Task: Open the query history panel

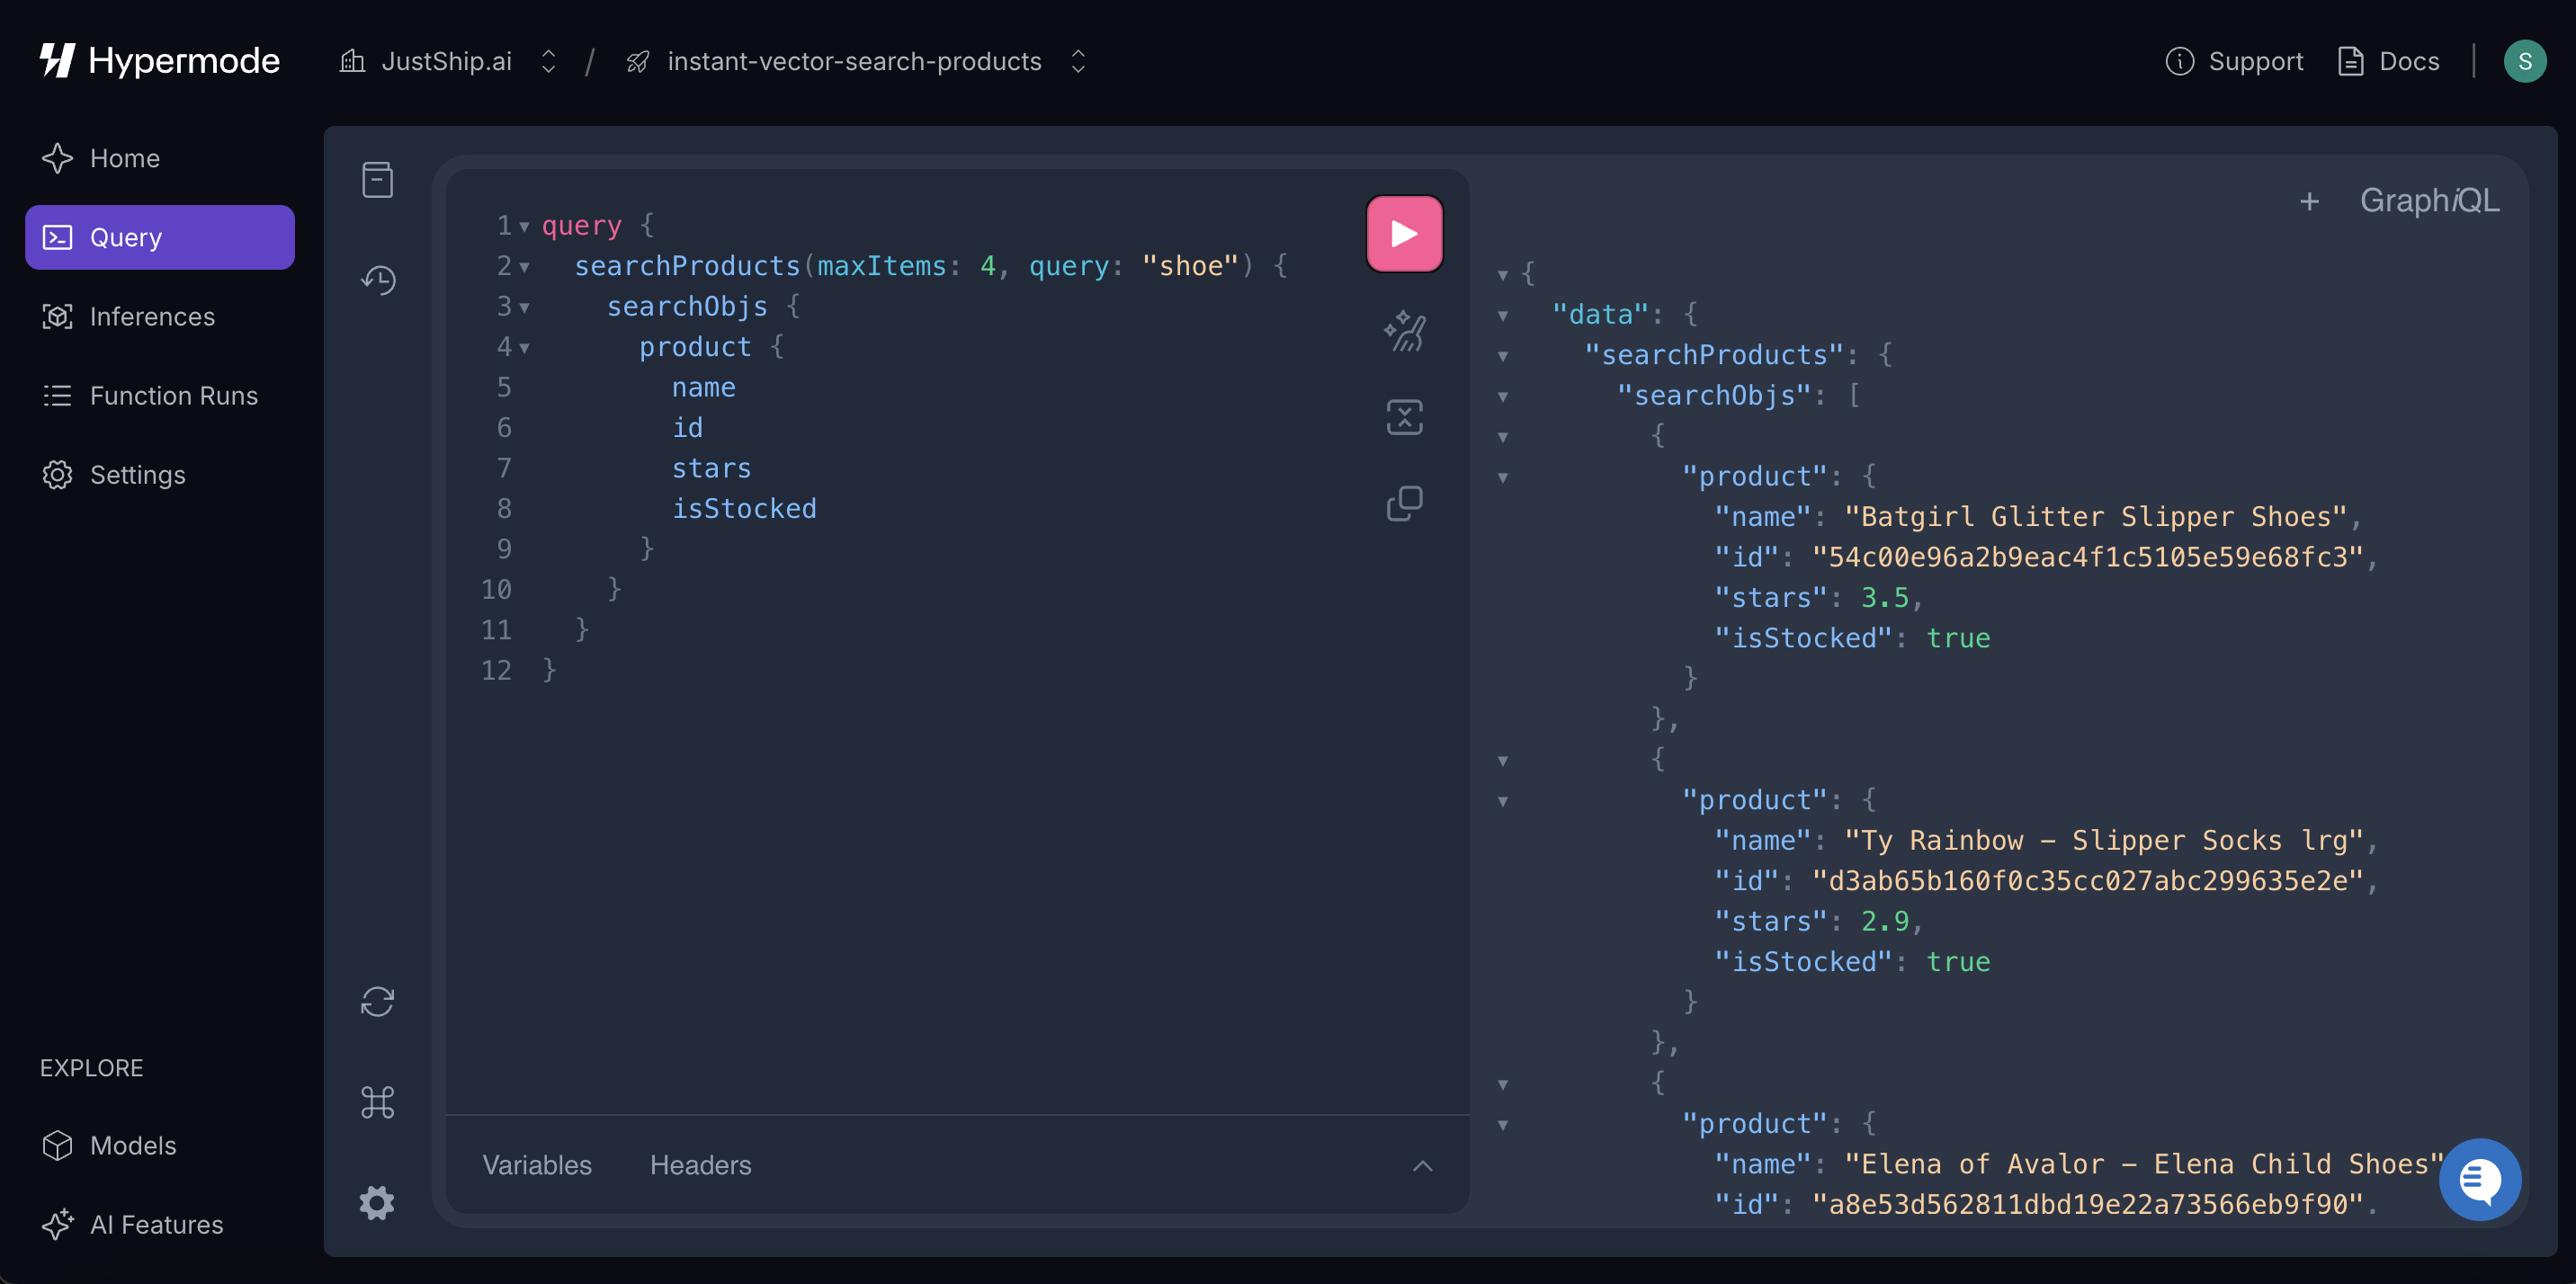Action: (377, 281)
